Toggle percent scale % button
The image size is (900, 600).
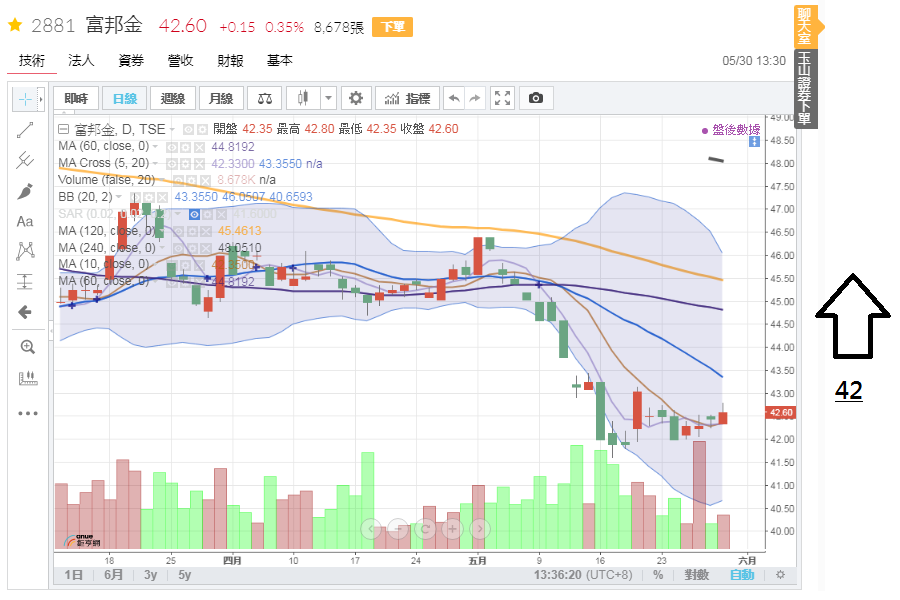pyautogui.click(x=658, y=575)
